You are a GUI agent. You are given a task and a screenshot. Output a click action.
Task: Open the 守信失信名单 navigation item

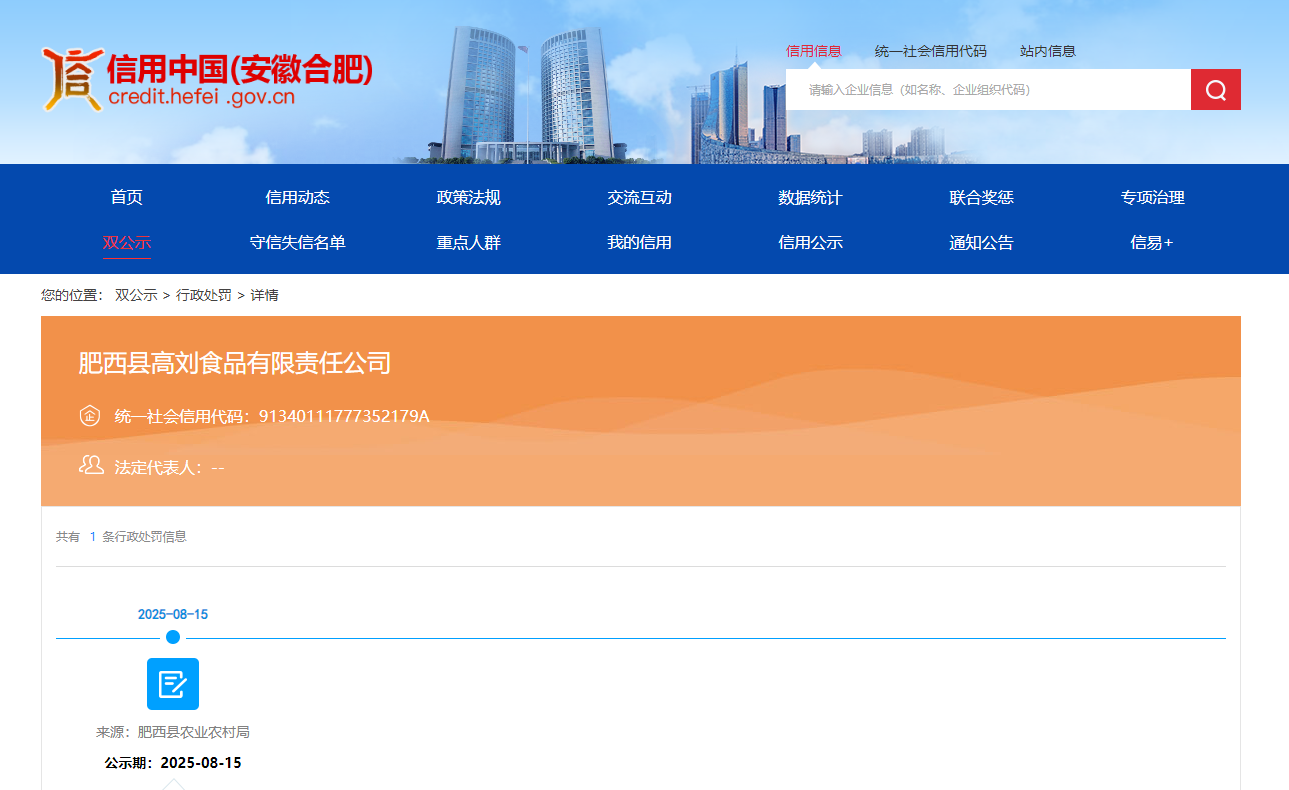pos(297,242)
